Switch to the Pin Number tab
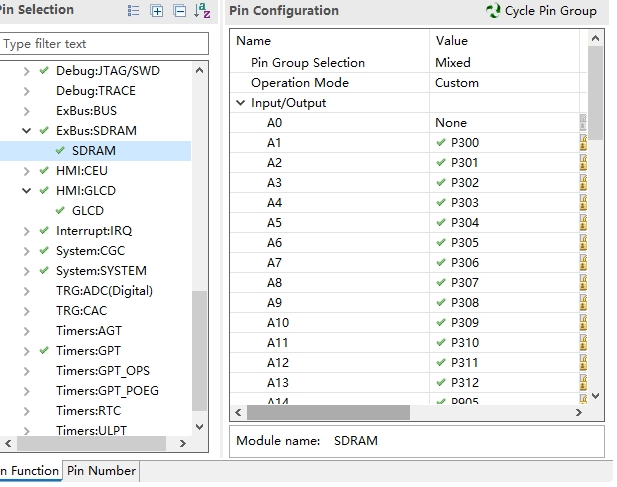Viewport: 617px width, 487px height. point(101,471)
